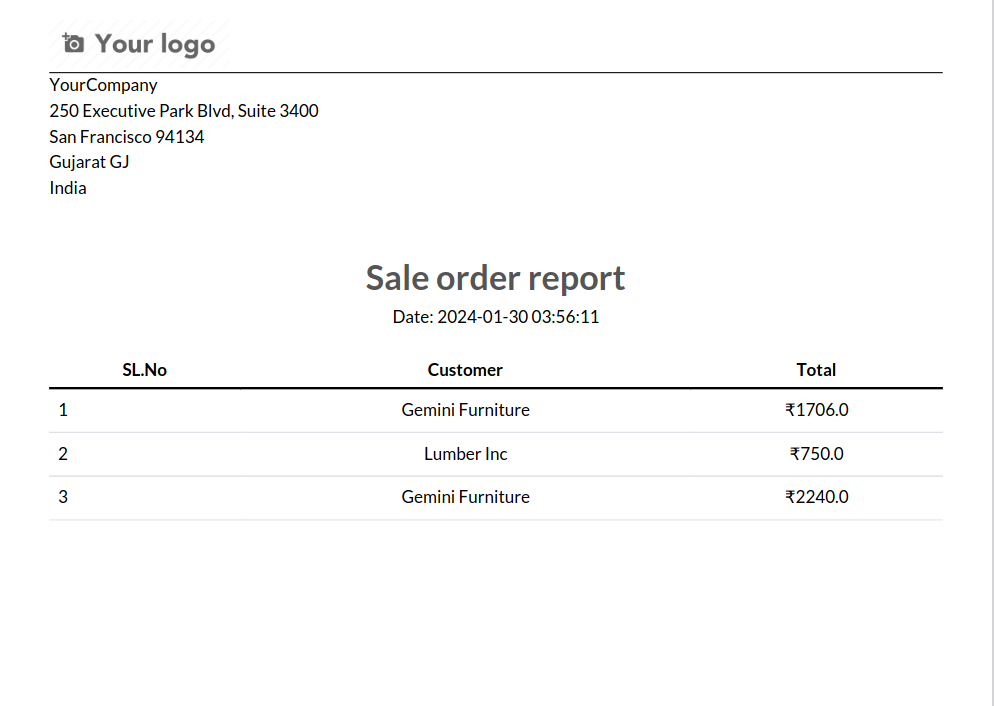Click the India country line
Image resolution: width=994 pixels, height=706 pixels.
[68, 188]
